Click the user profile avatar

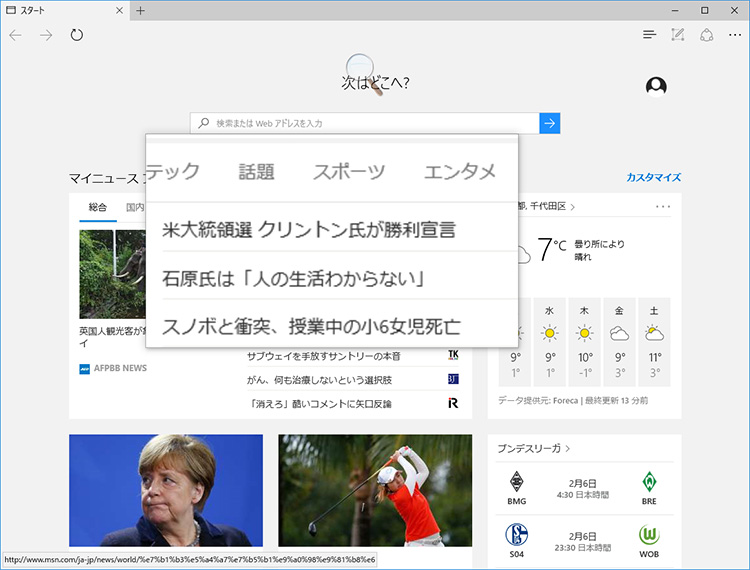pos(656,86)
